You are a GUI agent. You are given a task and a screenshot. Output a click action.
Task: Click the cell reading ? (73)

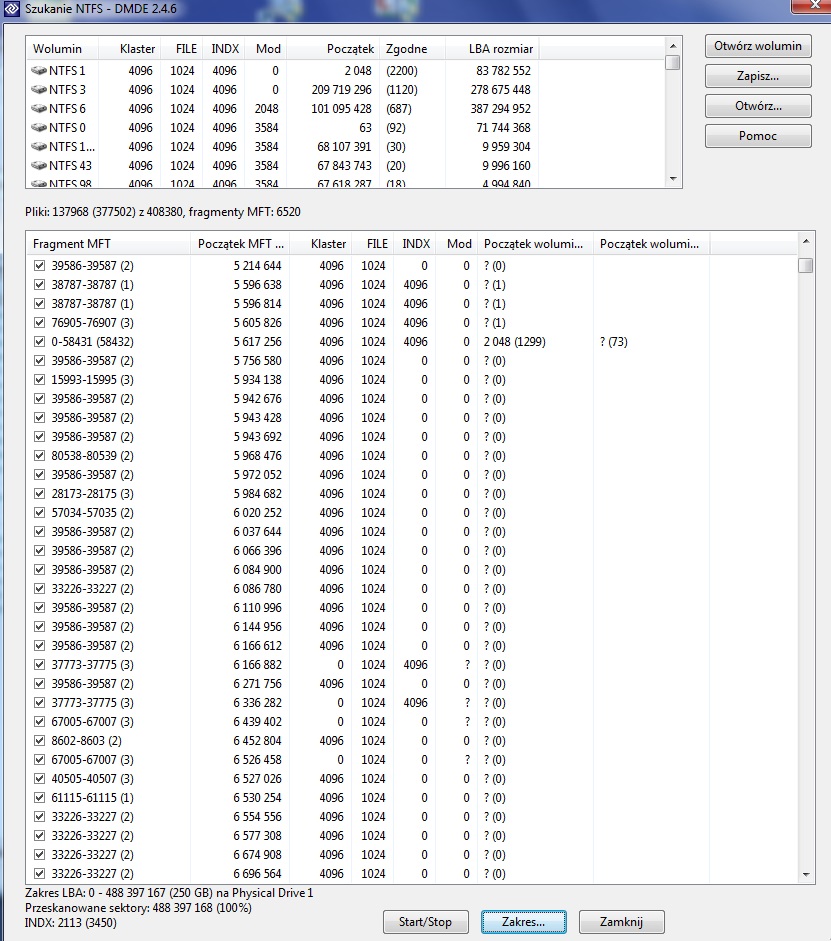coord(613,341)
